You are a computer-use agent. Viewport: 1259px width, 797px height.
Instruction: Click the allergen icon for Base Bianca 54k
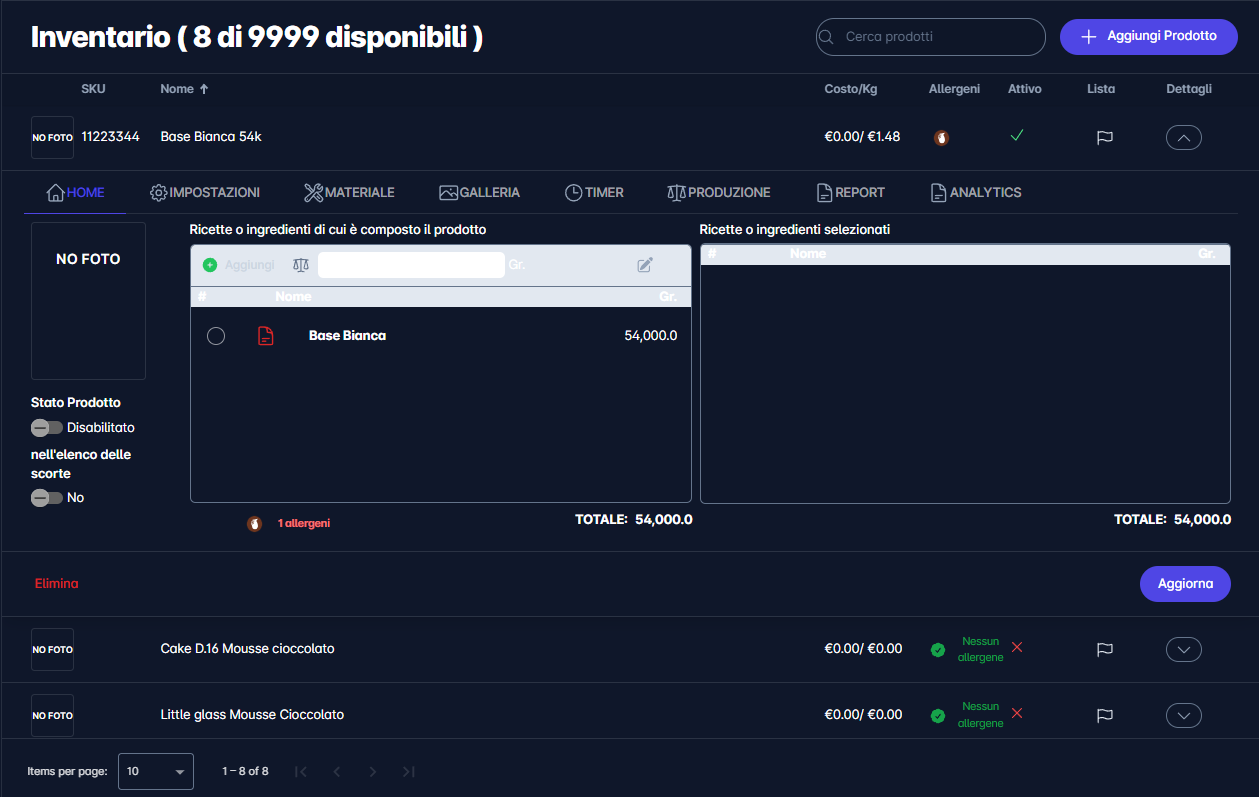click(941, 138)
